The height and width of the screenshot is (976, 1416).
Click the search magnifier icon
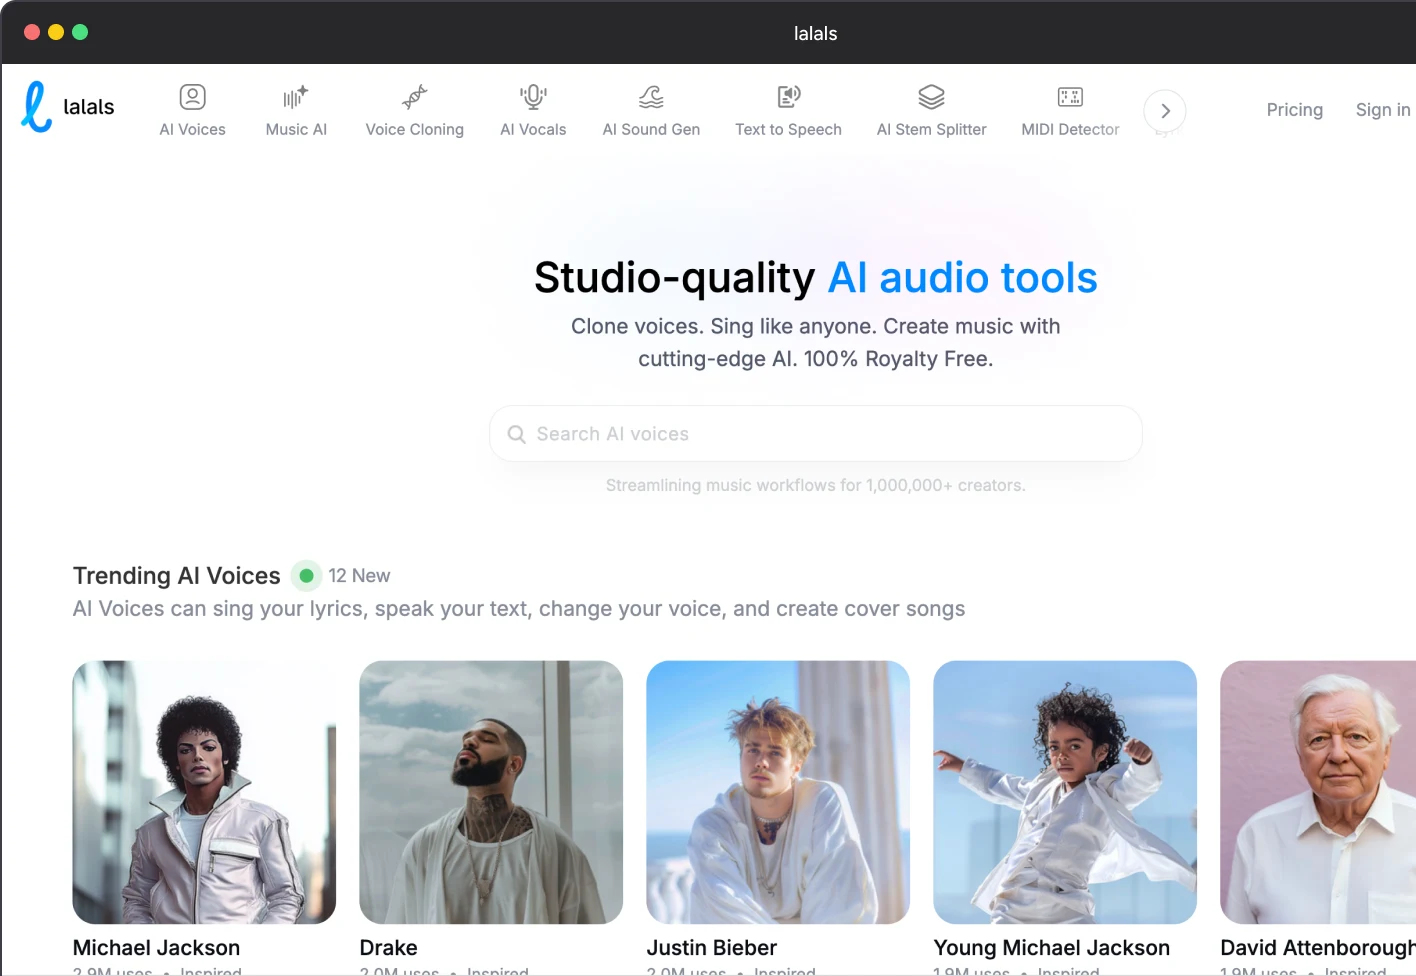point(517,434)
